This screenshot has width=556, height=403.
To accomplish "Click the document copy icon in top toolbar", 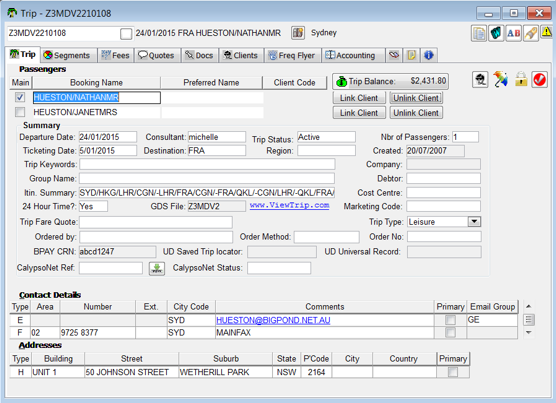I will click(479, 33).
